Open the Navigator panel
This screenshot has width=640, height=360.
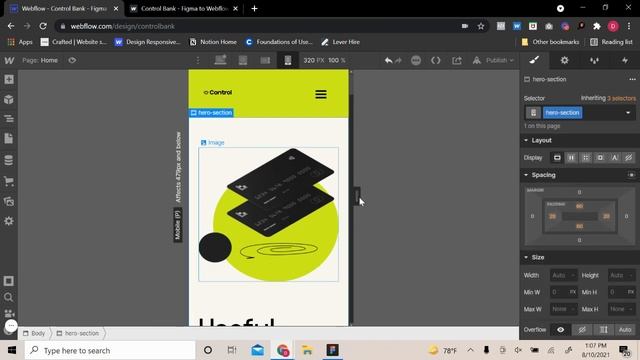pos(9,119)
